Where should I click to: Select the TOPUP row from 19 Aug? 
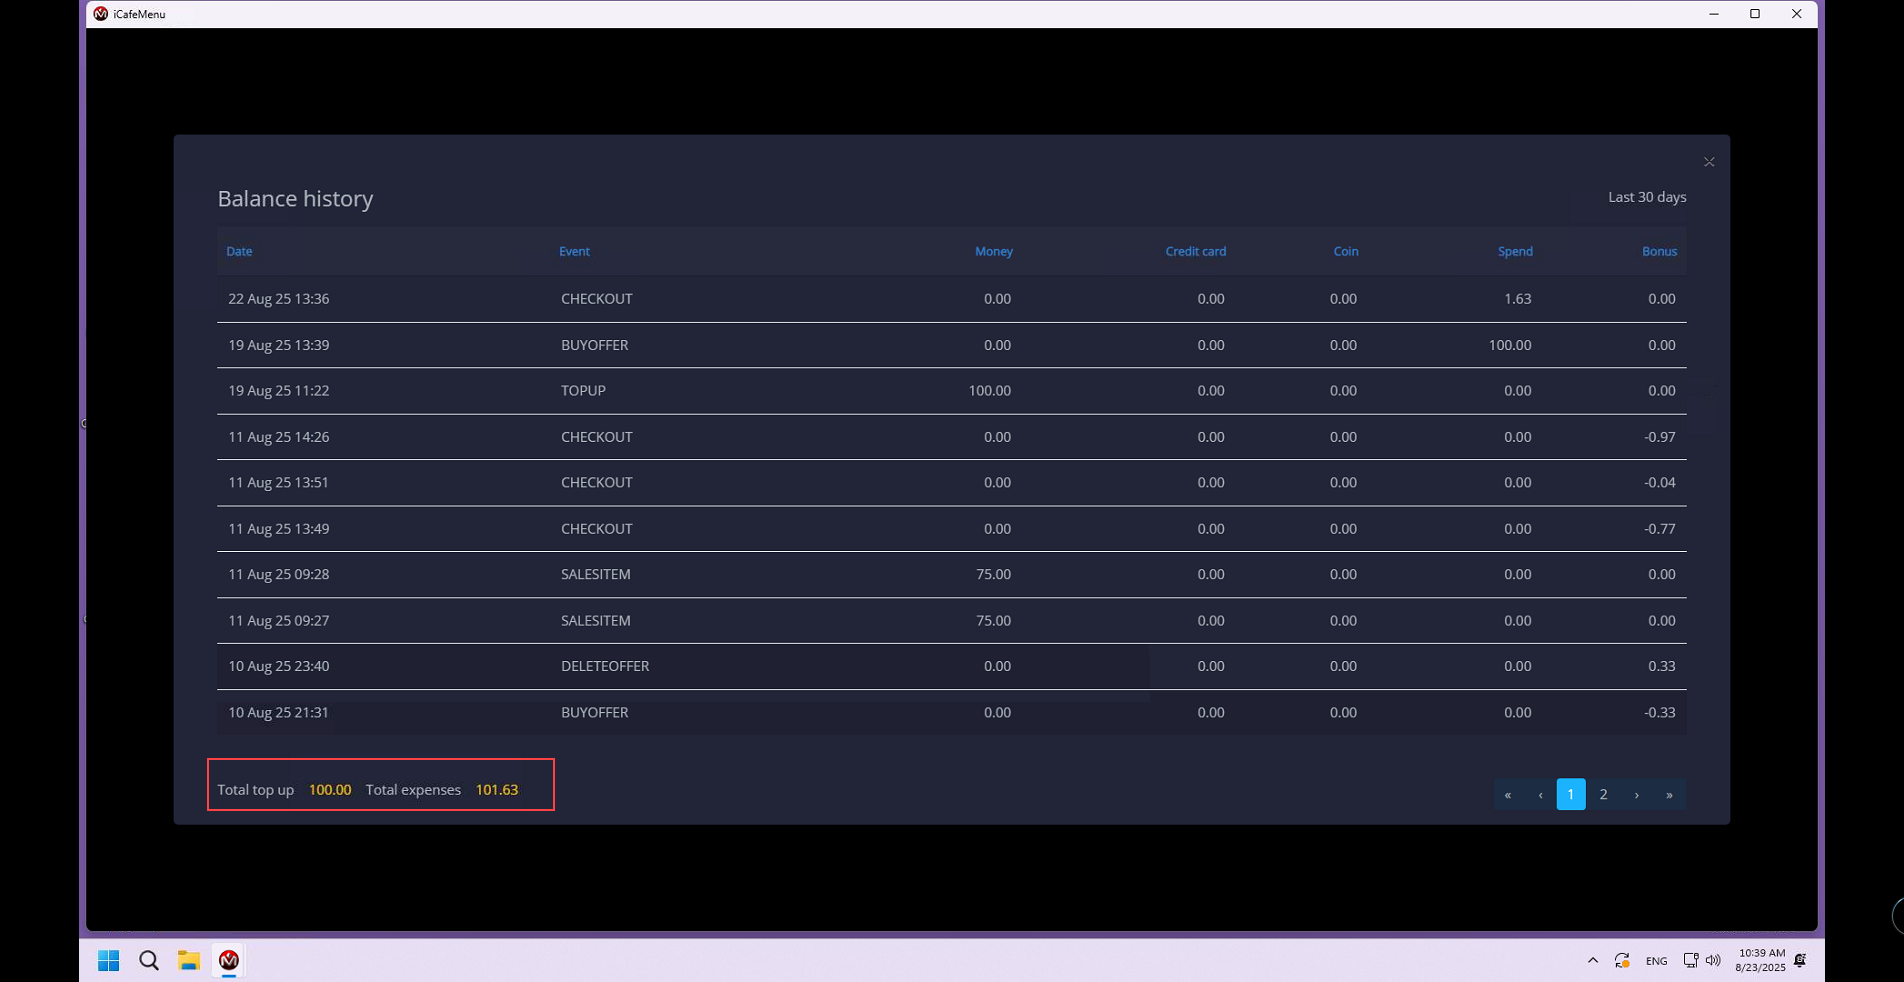pos(583,391)
